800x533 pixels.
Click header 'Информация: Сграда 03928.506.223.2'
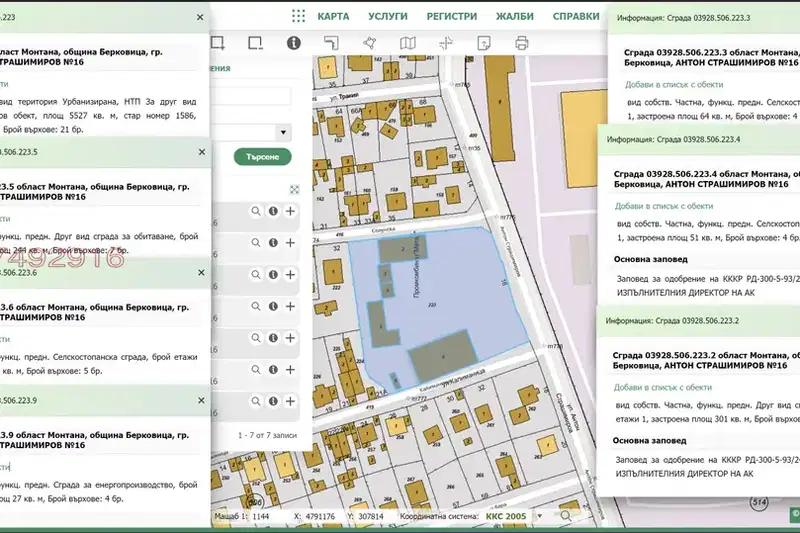click(672, 321)
